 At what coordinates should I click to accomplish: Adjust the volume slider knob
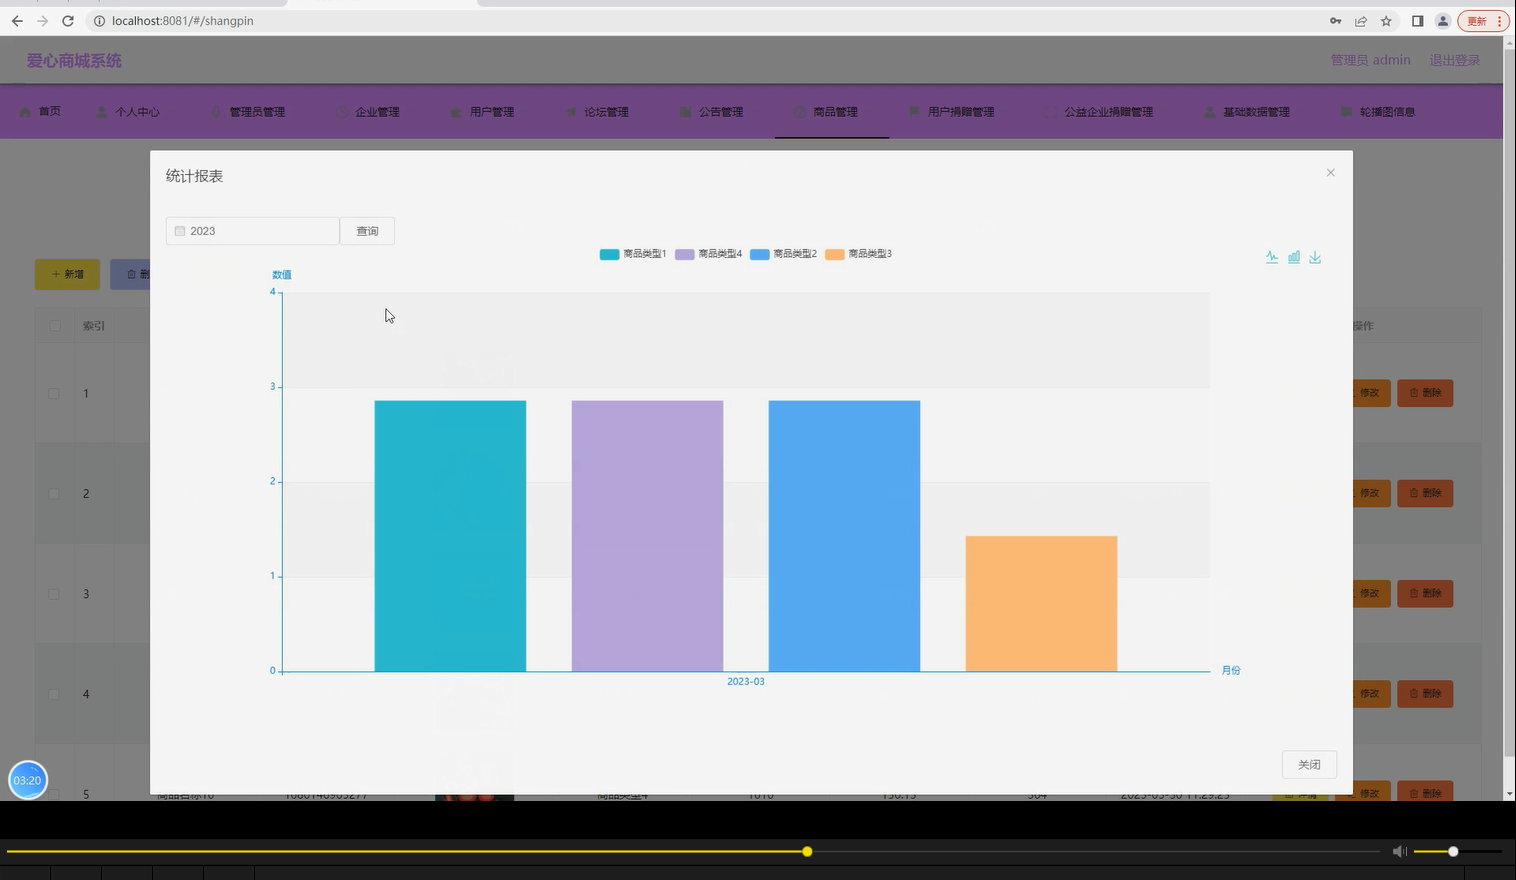click(1453, 851)
